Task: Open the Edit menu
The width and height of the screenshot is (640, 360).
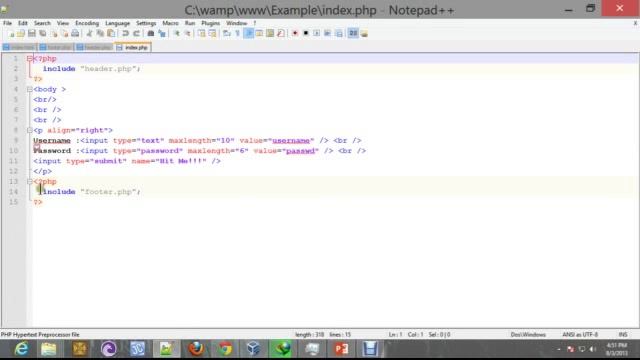Action: (23, 23)
